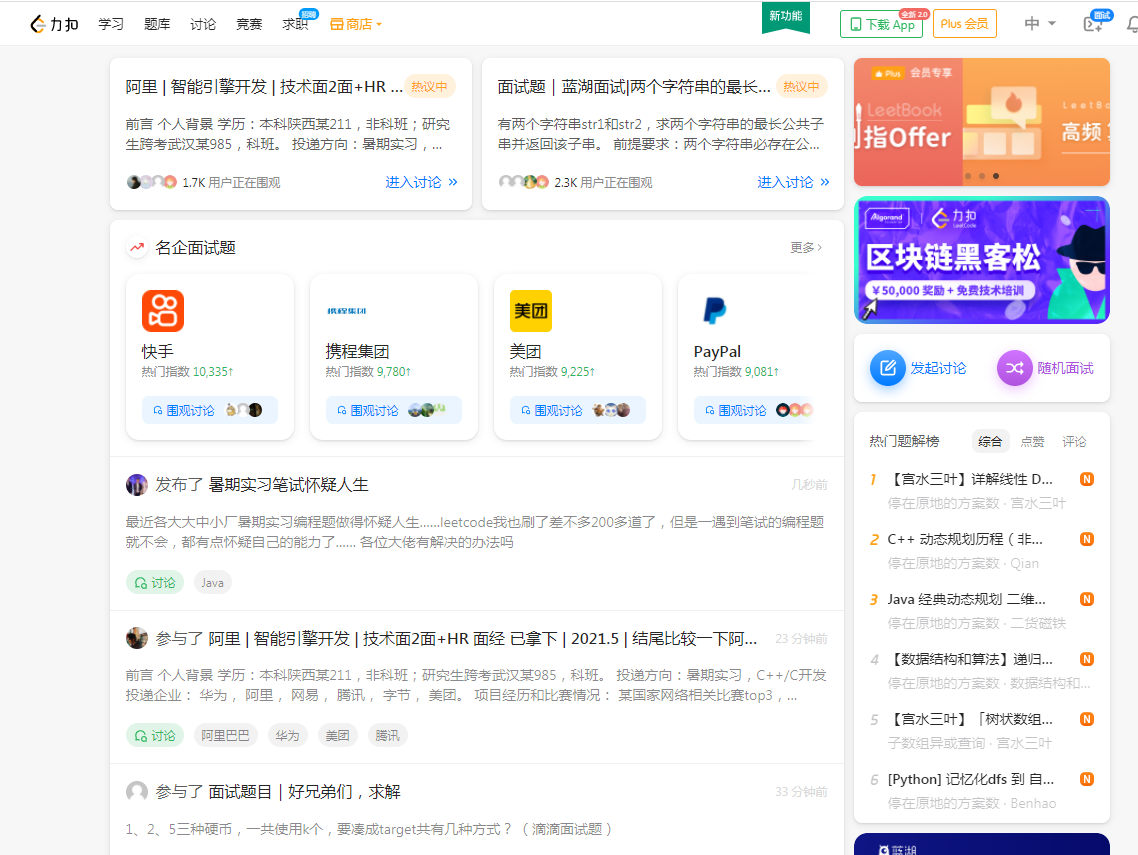Click the 下载 App button
Screen dimensions: 1138x855
(x=881, y=24)
